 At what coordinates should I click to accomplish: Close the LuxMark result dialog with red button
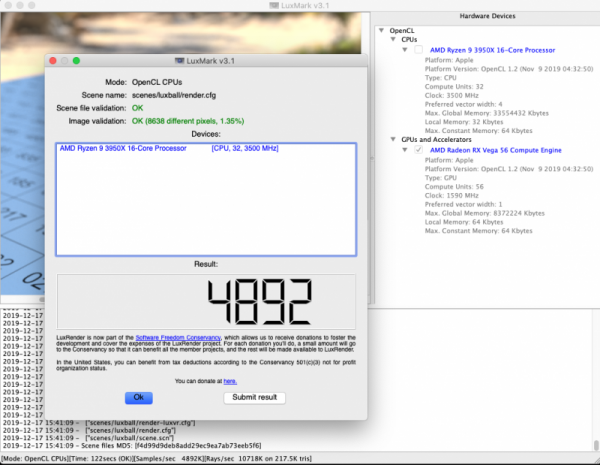point(53,61)
